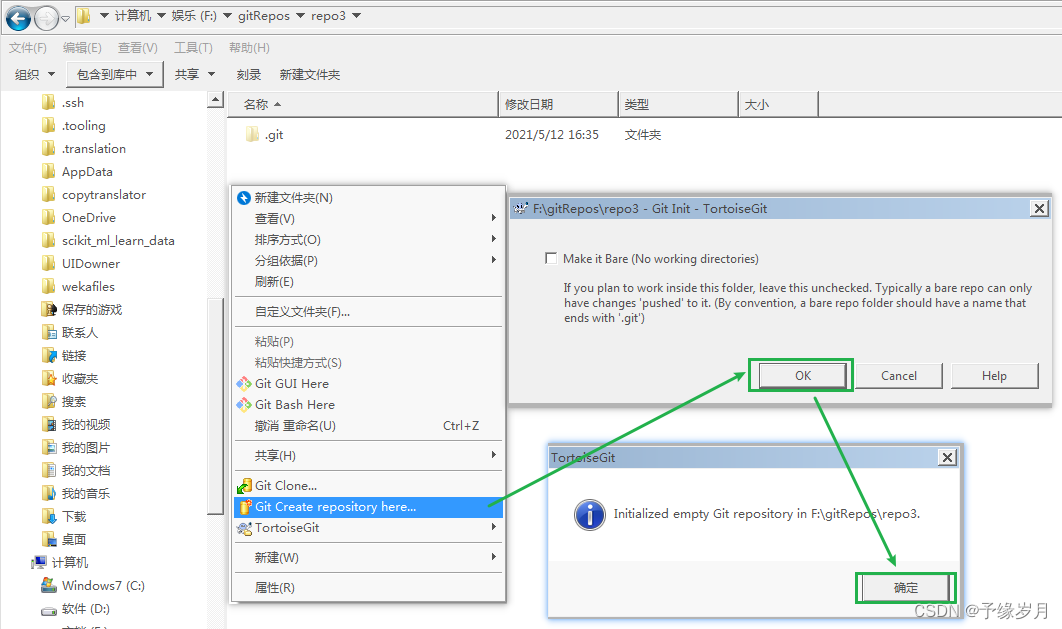Click the favorites folder icon (收藏夹)
The image size is (1062, 629).
click(x=49, y=378)
